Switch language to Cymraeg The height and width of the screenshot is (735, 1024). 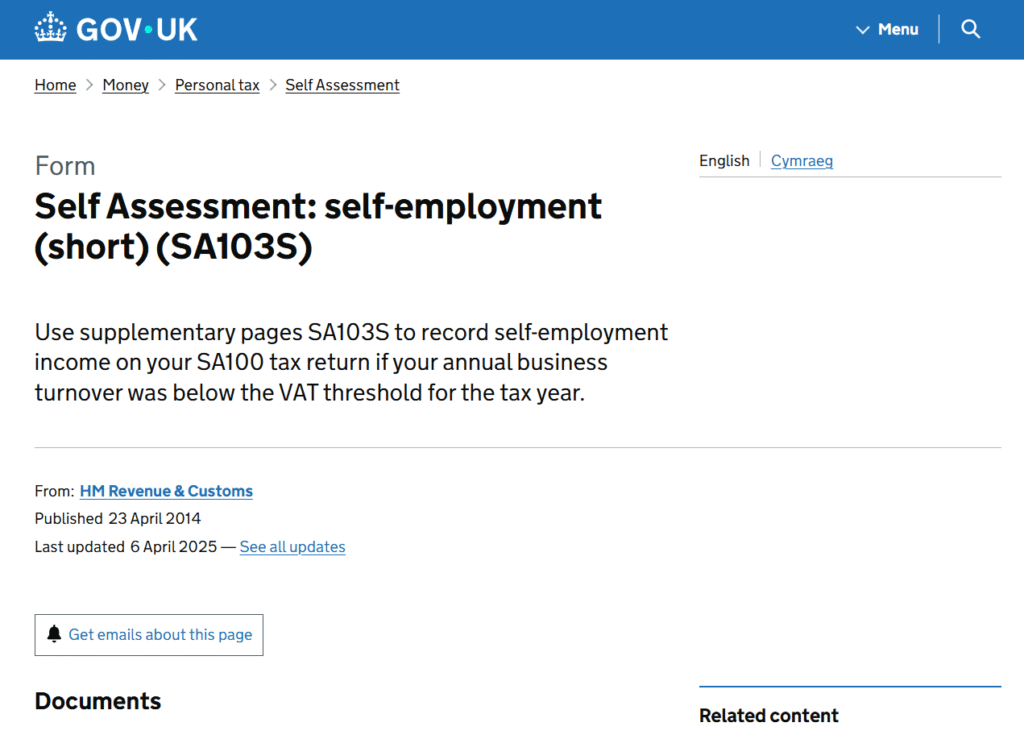(801, 161)
